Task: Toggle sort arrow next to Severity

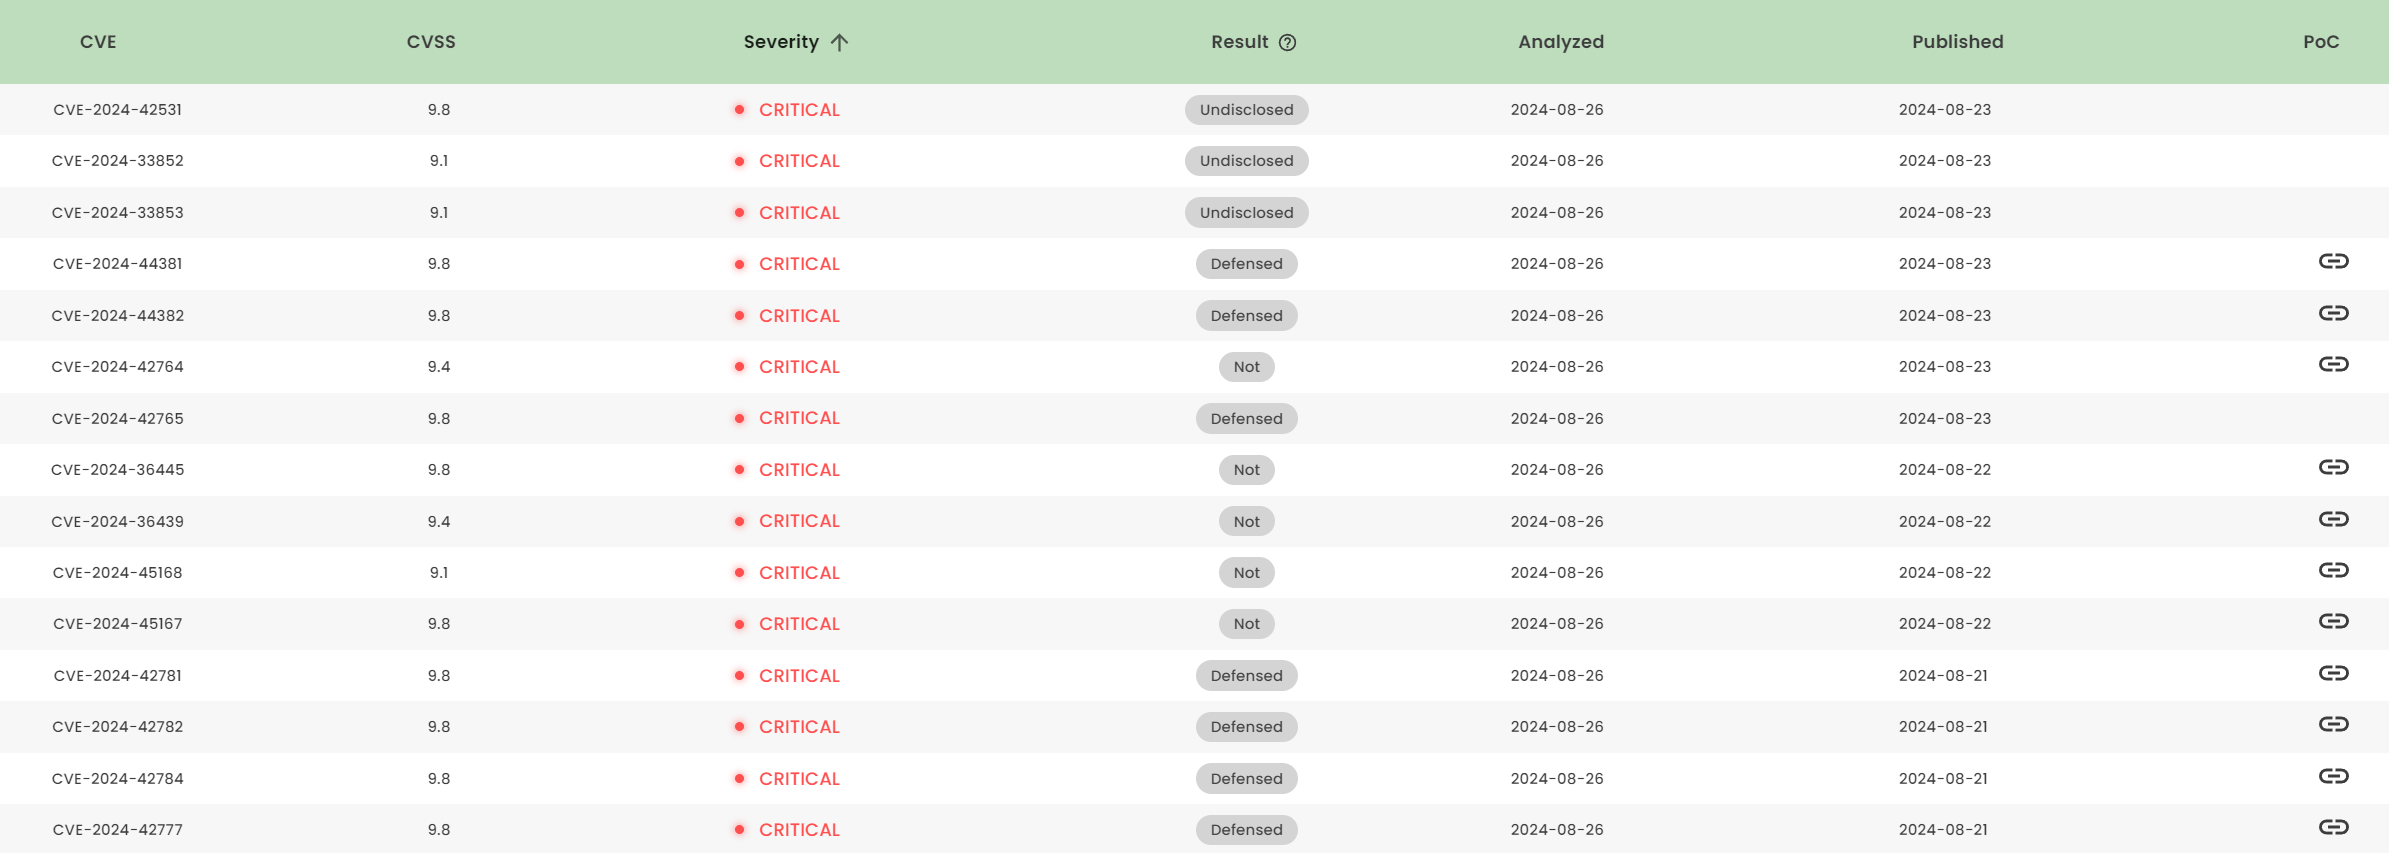Action: coord(839,42)
